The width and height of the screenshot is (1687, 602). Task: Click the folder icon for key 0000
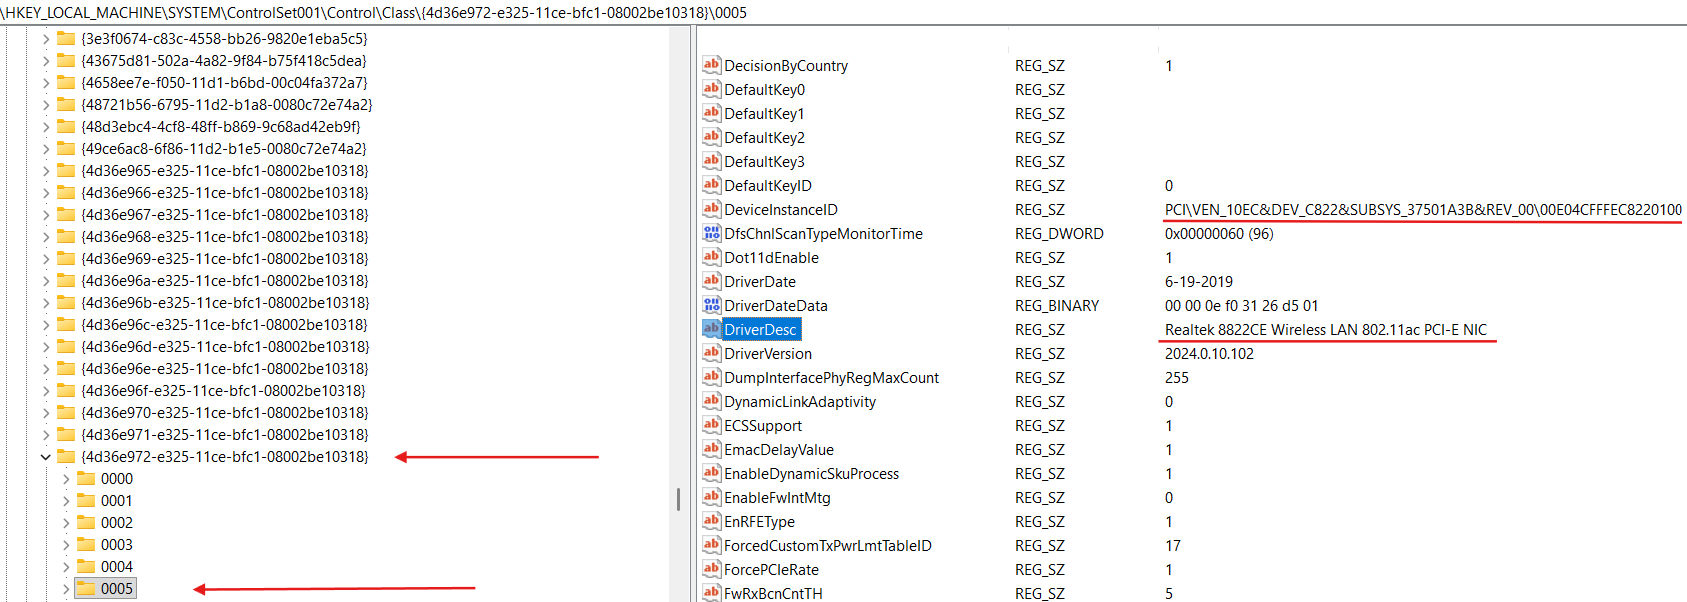87,478
